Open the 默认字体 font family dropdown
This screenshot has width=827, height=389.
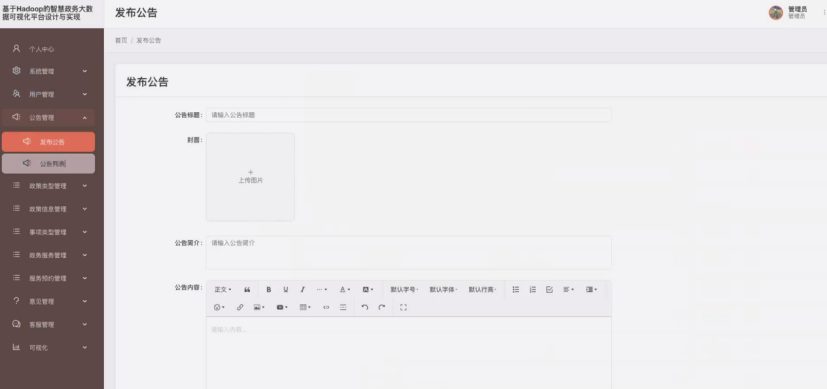click(444, 289)
